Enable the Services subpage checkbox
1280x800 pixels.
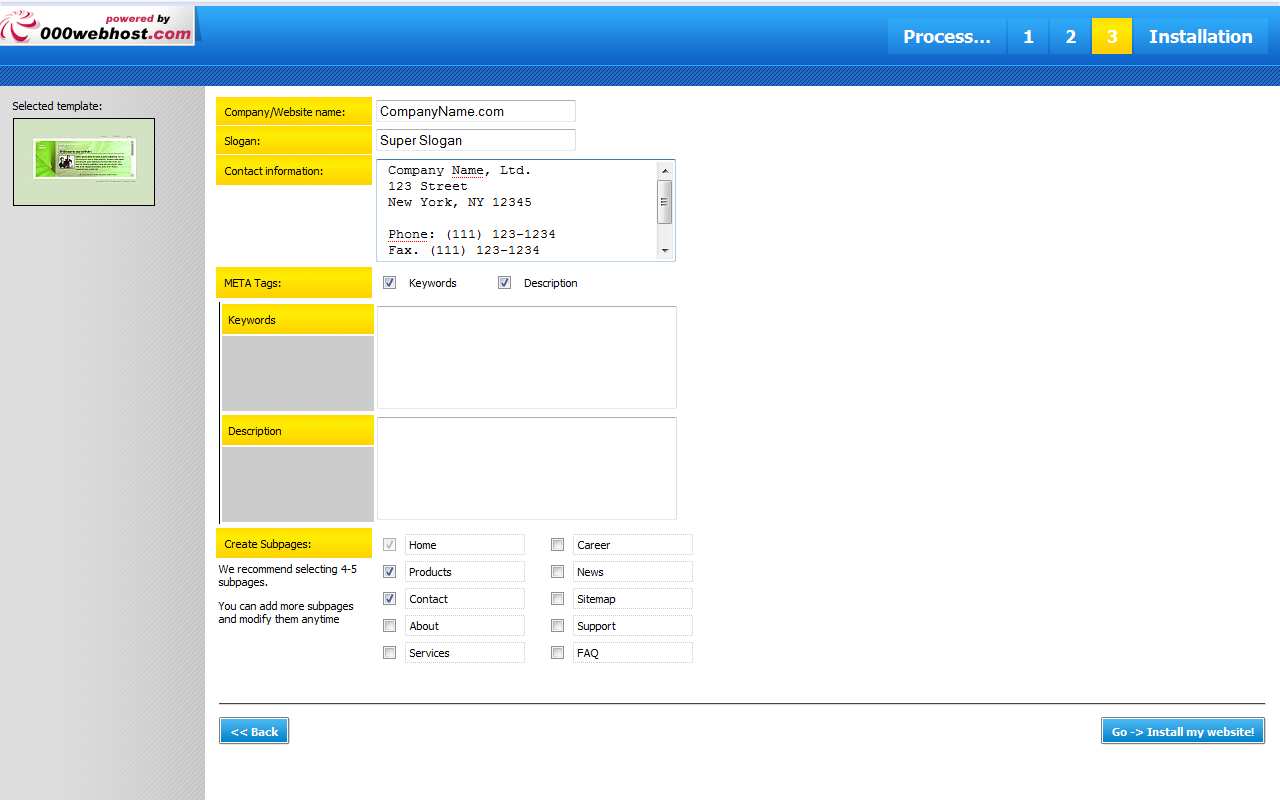(x=390, y=653)
